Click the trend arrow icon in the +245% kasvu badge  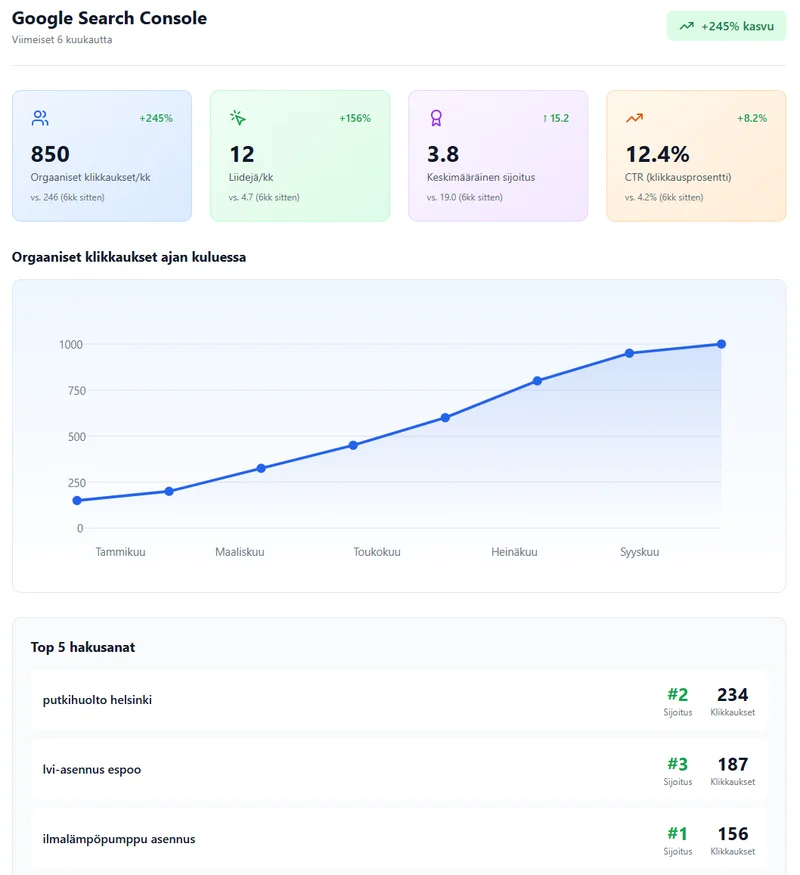point(687,26)
